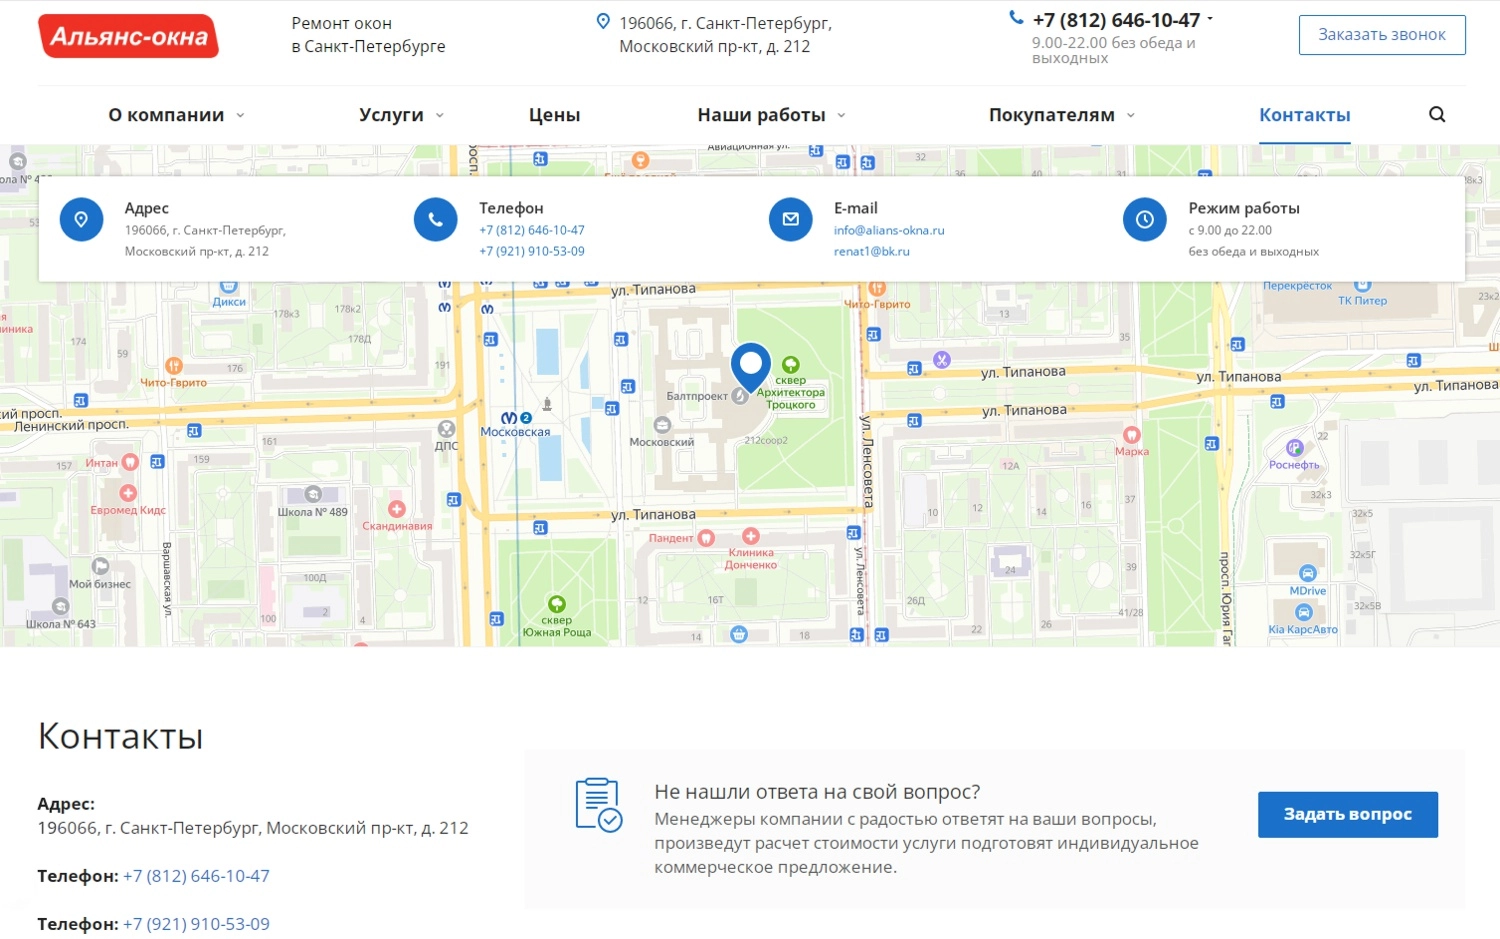Image resolution: width=1500 pixels, height=939 pixels.
Task: Click the info@alians-okna.ru email link
Action: coord(889,230)
